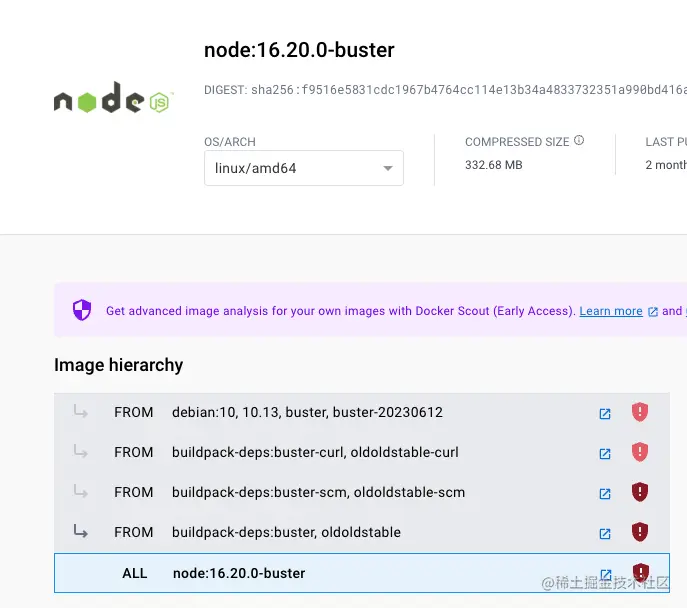
Task: Click the hierarchy arrow on buster-curl row
Action: tap(81, 451)
